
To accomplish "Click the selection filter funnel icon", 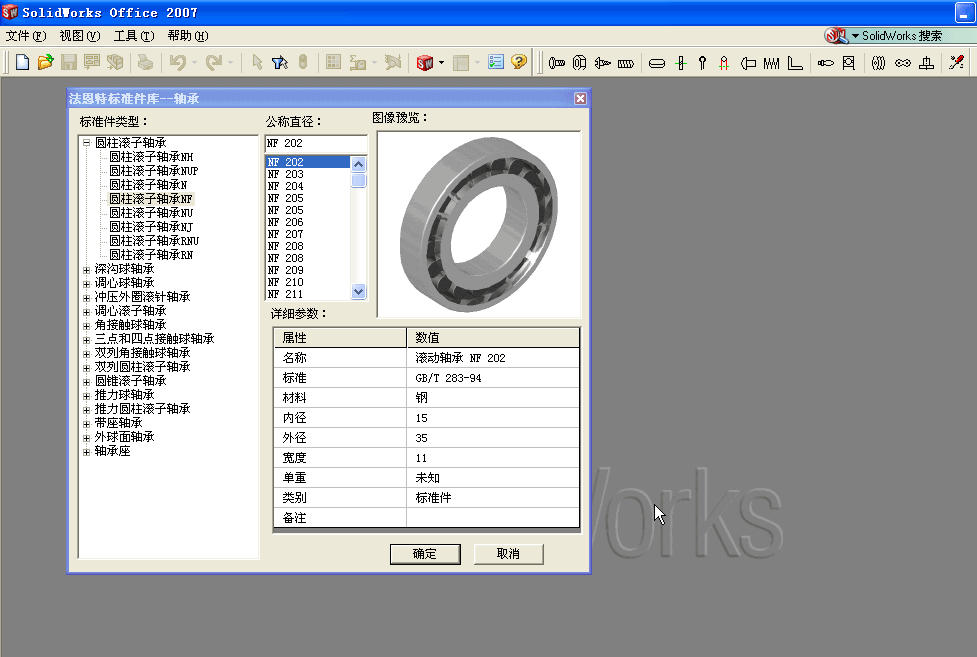I will [280, 62].
